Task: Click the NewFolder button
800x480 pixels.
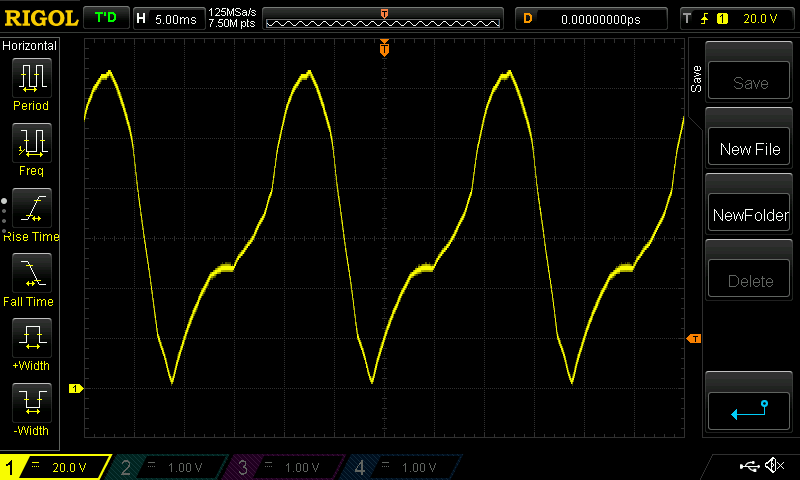Action: [749, 213]
